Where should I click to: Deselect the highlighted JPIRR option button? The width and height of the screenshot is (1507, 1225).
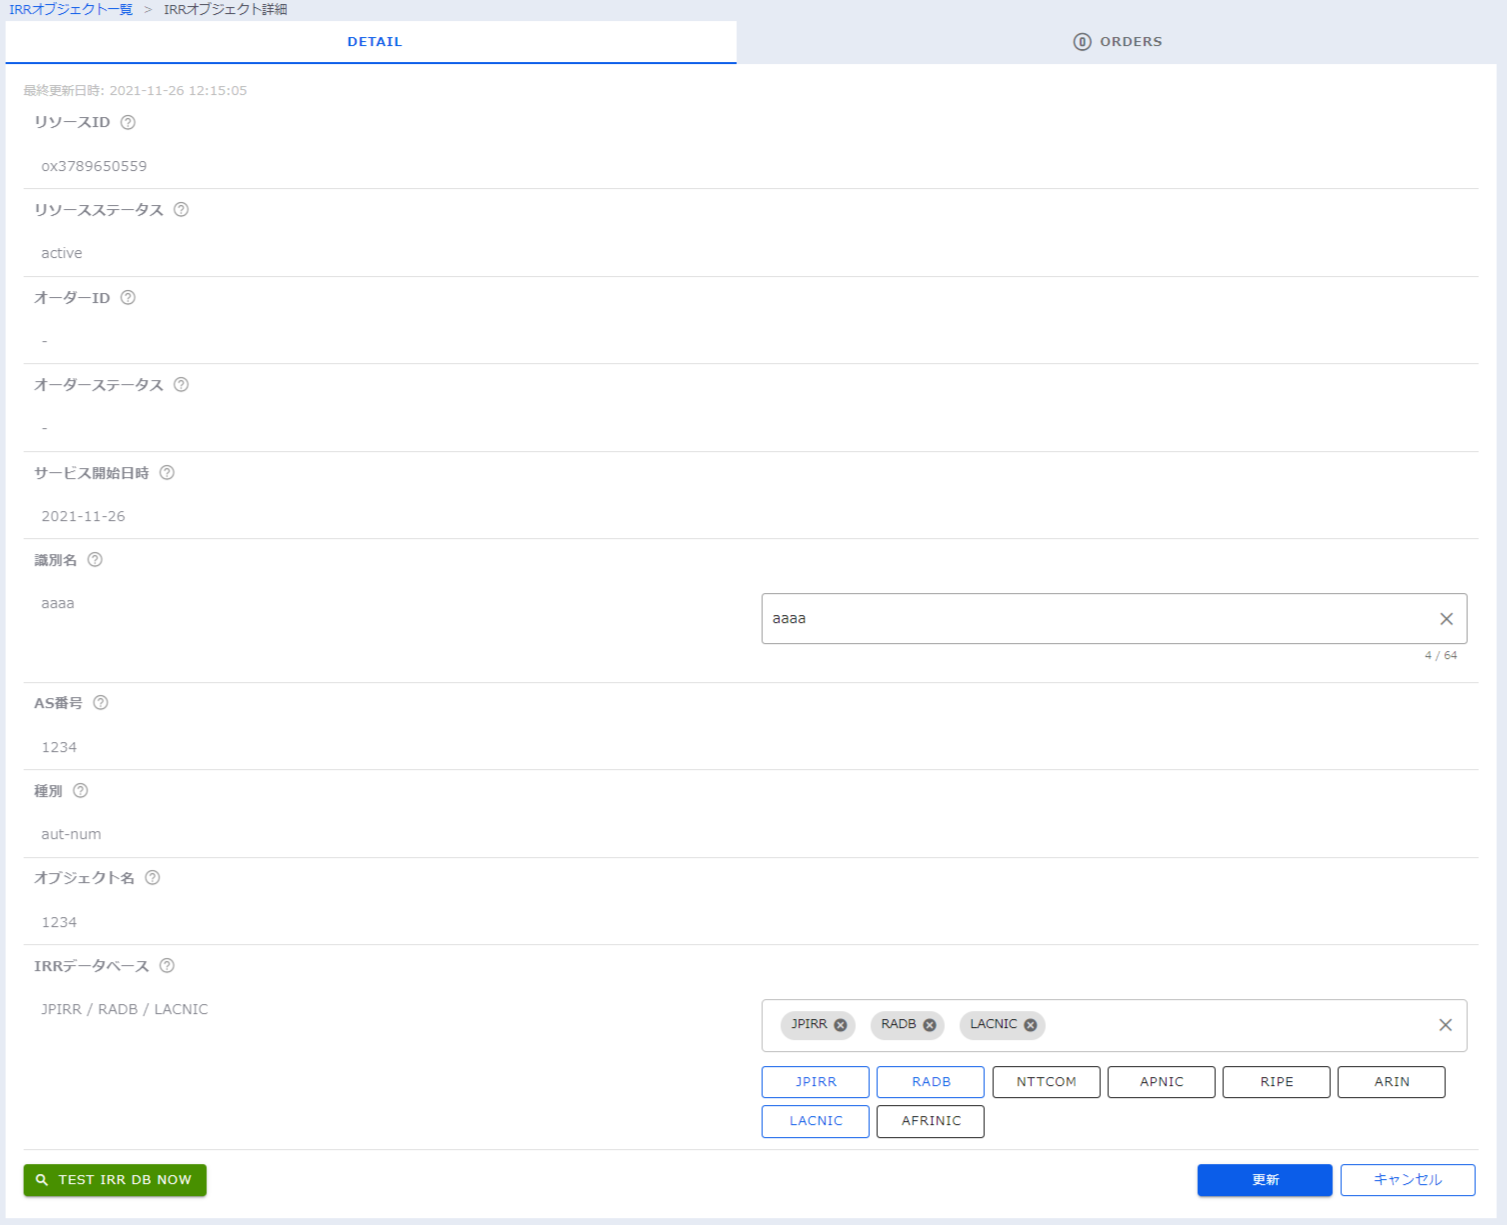pos(815,1082)
